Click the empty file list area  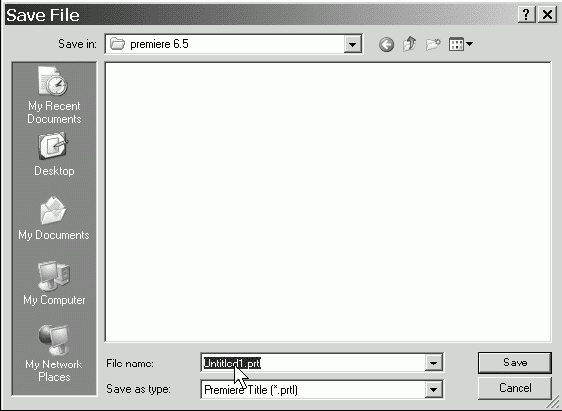328,202
